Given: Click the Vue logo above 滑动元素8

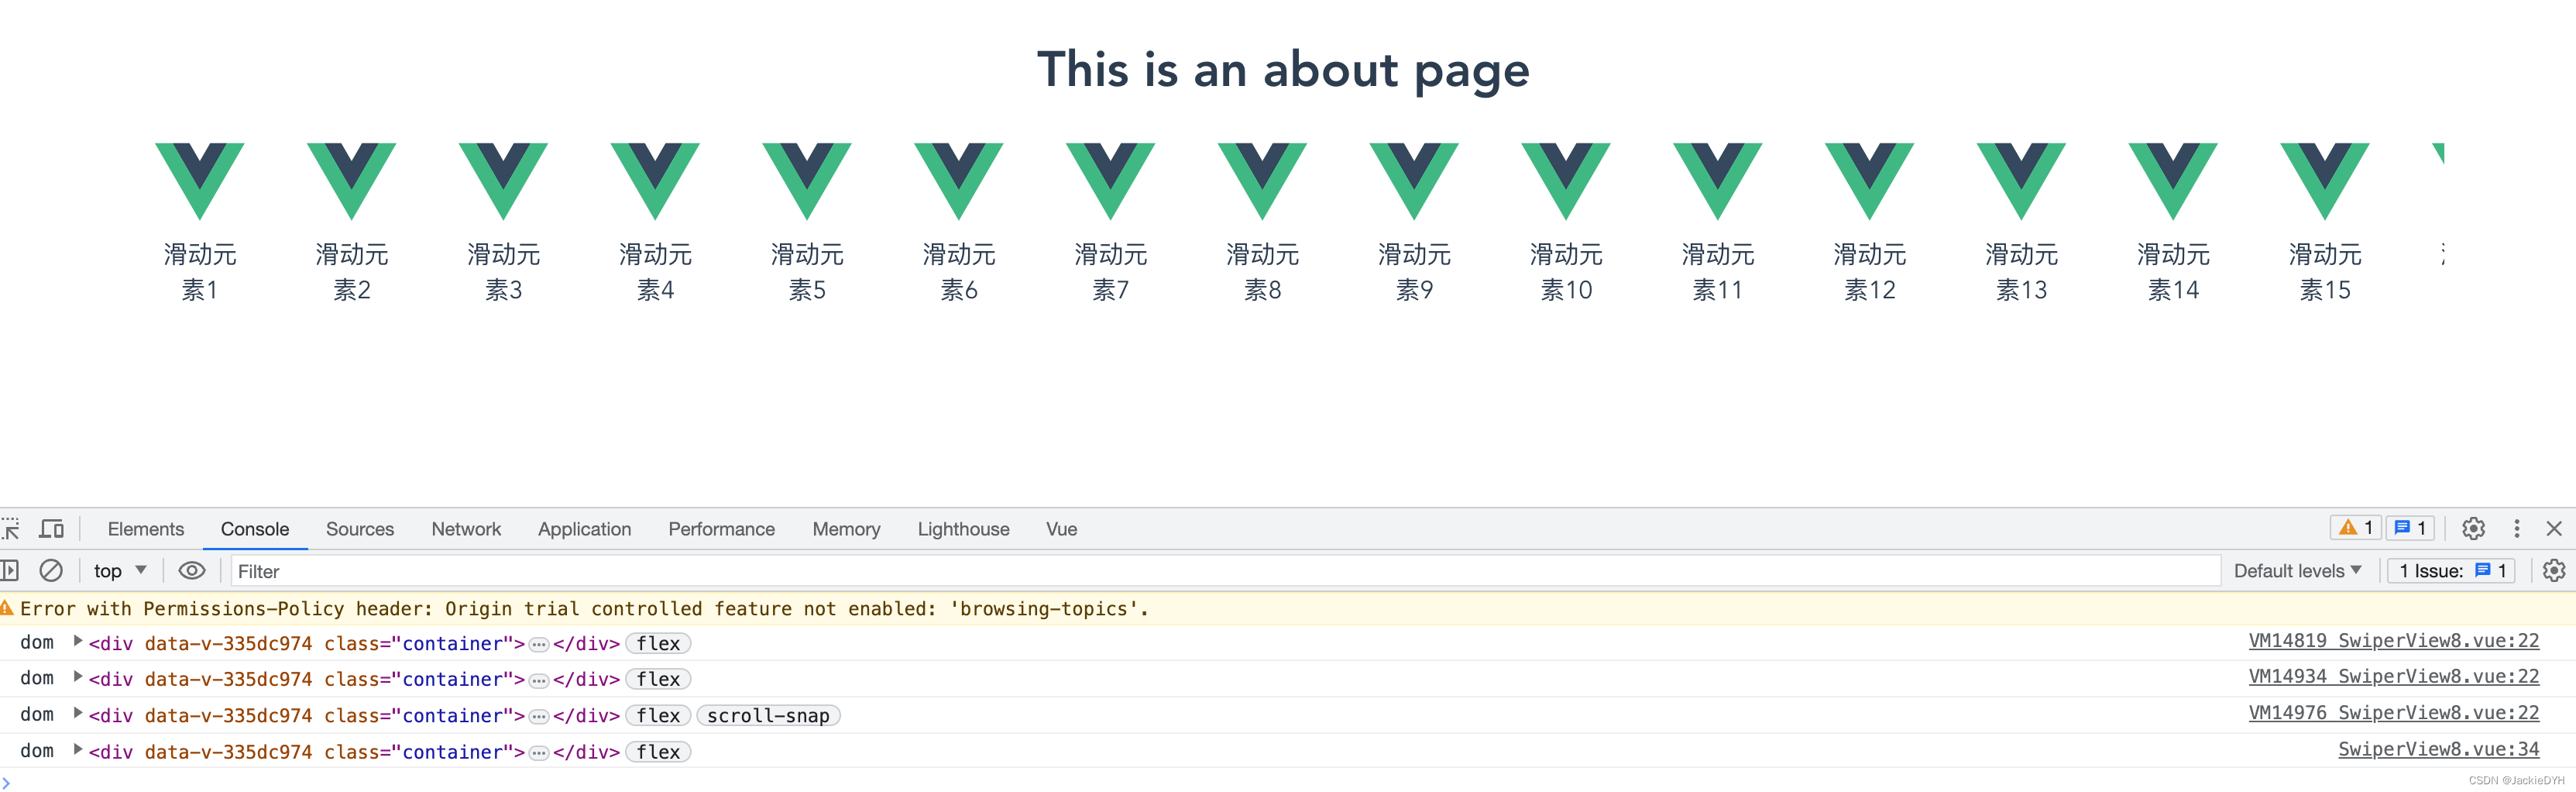Looking at the screenshot, I should pyautogui.click(x=1262, y=181).
